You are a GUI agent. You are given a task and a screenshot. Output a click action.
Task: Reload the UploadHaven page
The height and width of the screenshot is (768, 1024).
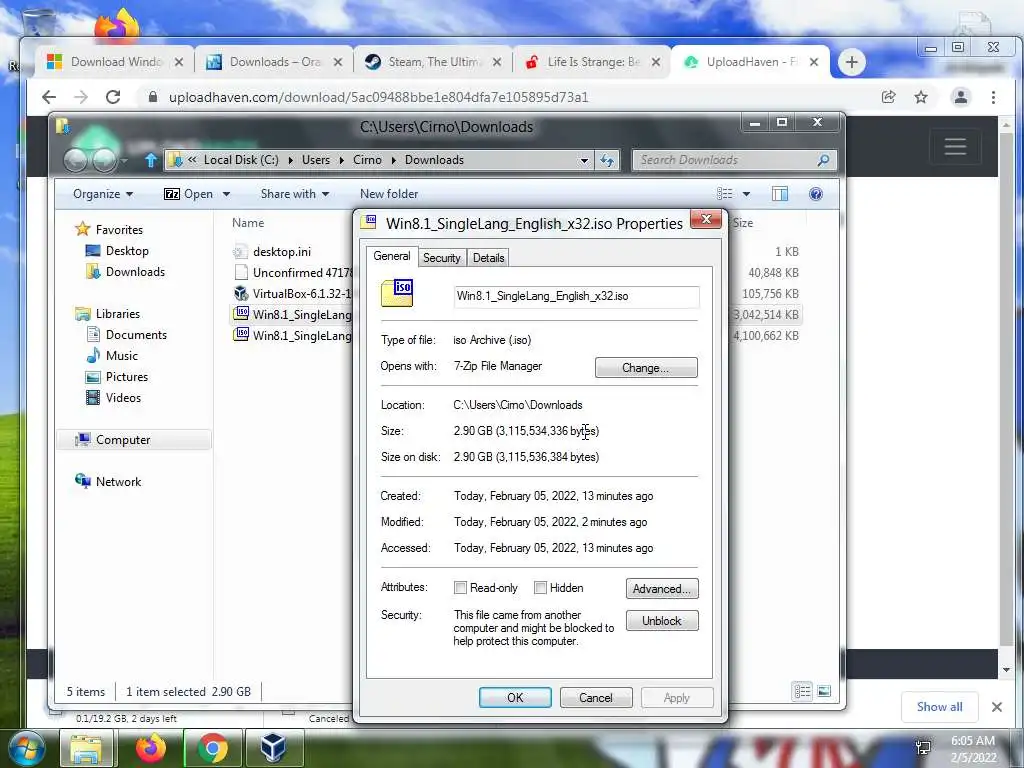click(x=113, y=97)
